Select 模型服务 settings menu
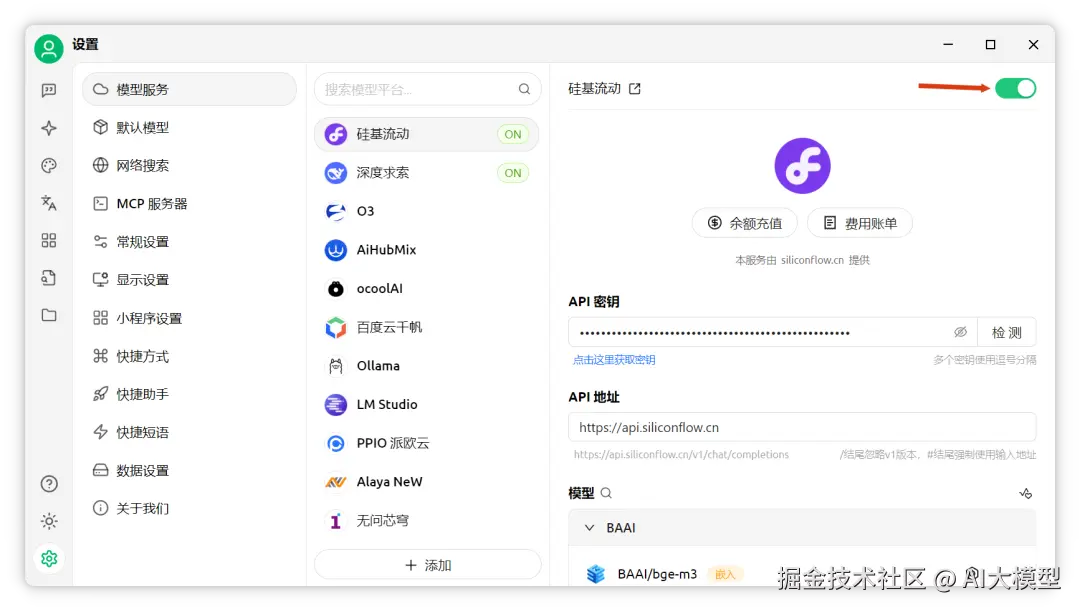 coord(189,90)
